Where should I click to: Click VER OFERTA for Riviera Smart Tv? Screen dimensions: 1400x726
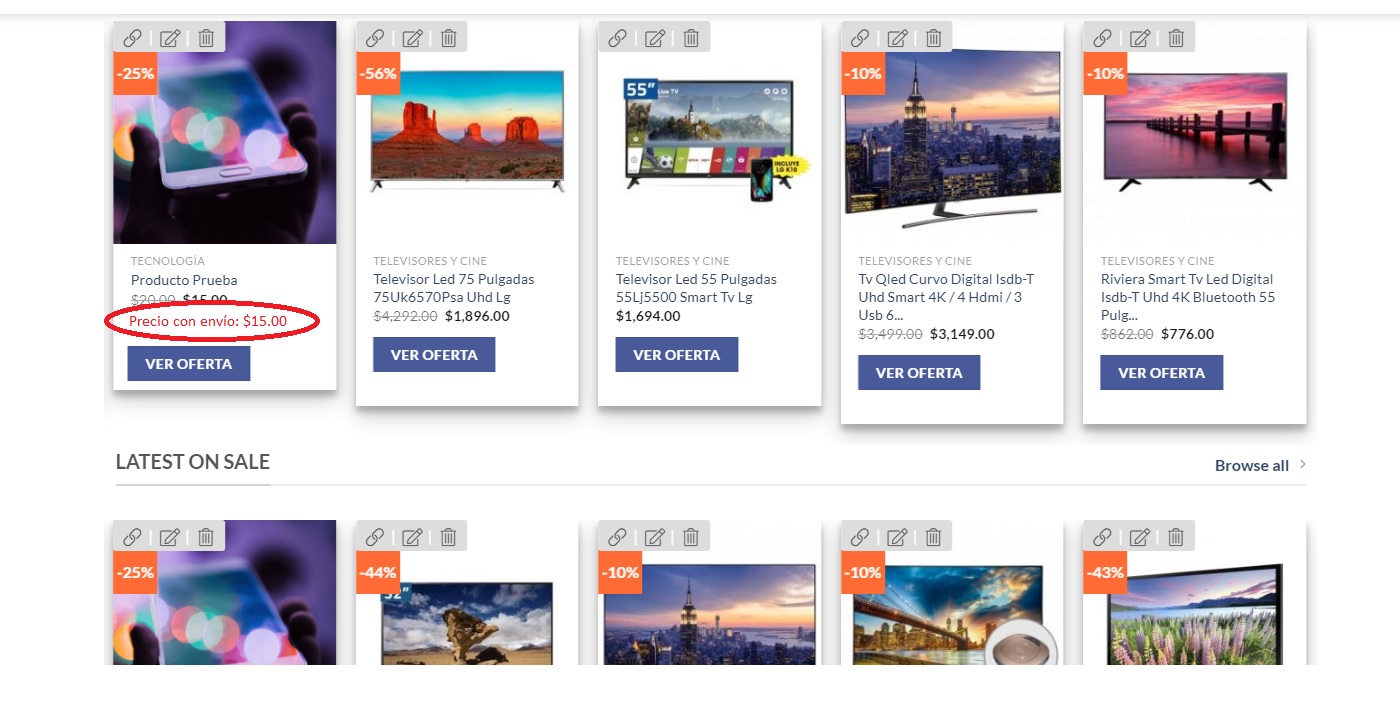coord(1161,373)
